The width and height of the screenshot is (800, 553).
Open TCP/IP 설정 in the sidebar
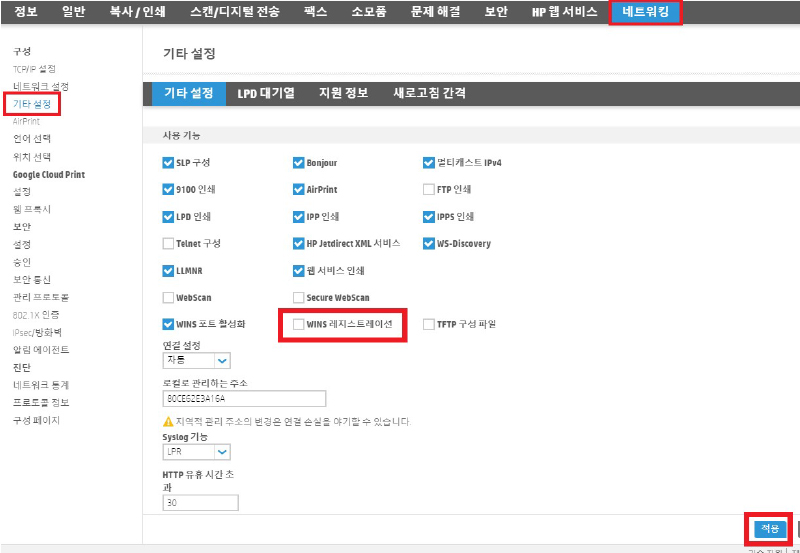pos(34,69)
